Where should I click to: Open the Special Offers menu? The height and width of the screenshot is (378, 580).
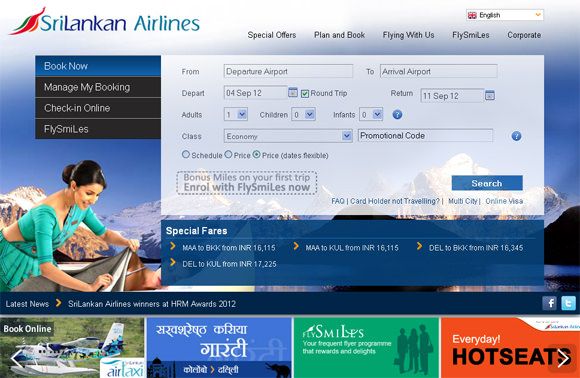[272, 35]
